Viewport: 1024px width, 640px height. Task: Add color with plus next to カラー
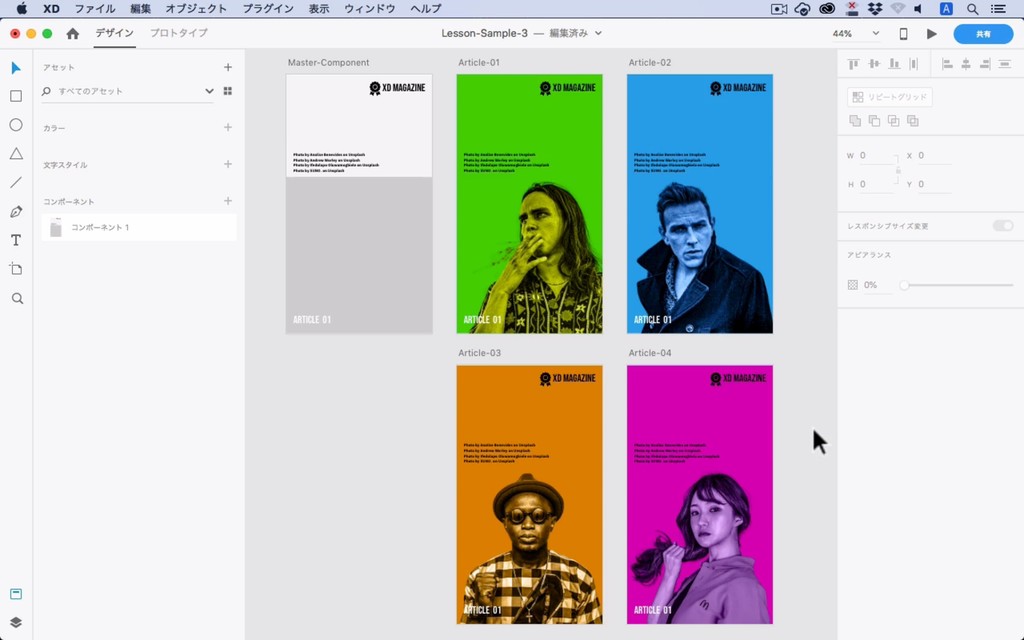point(228,127)
